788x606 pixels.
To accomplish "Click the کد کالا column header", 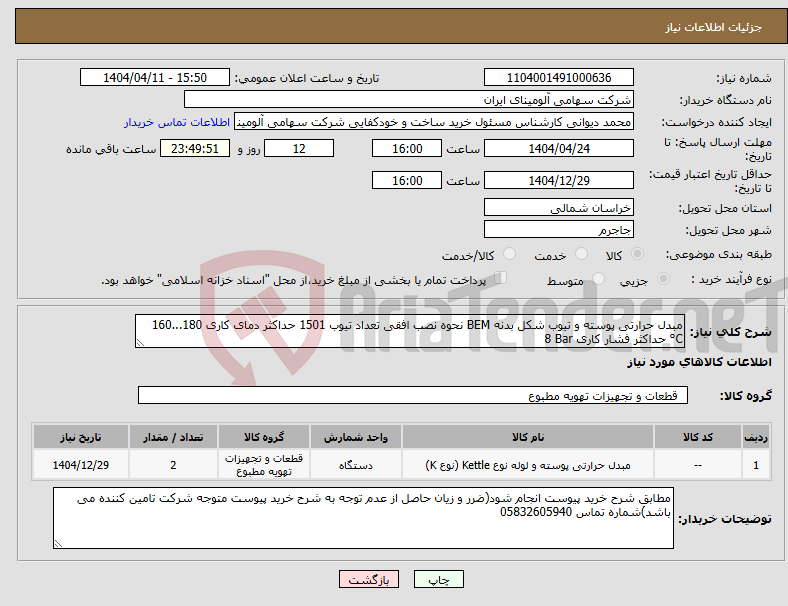I will 698,437.
